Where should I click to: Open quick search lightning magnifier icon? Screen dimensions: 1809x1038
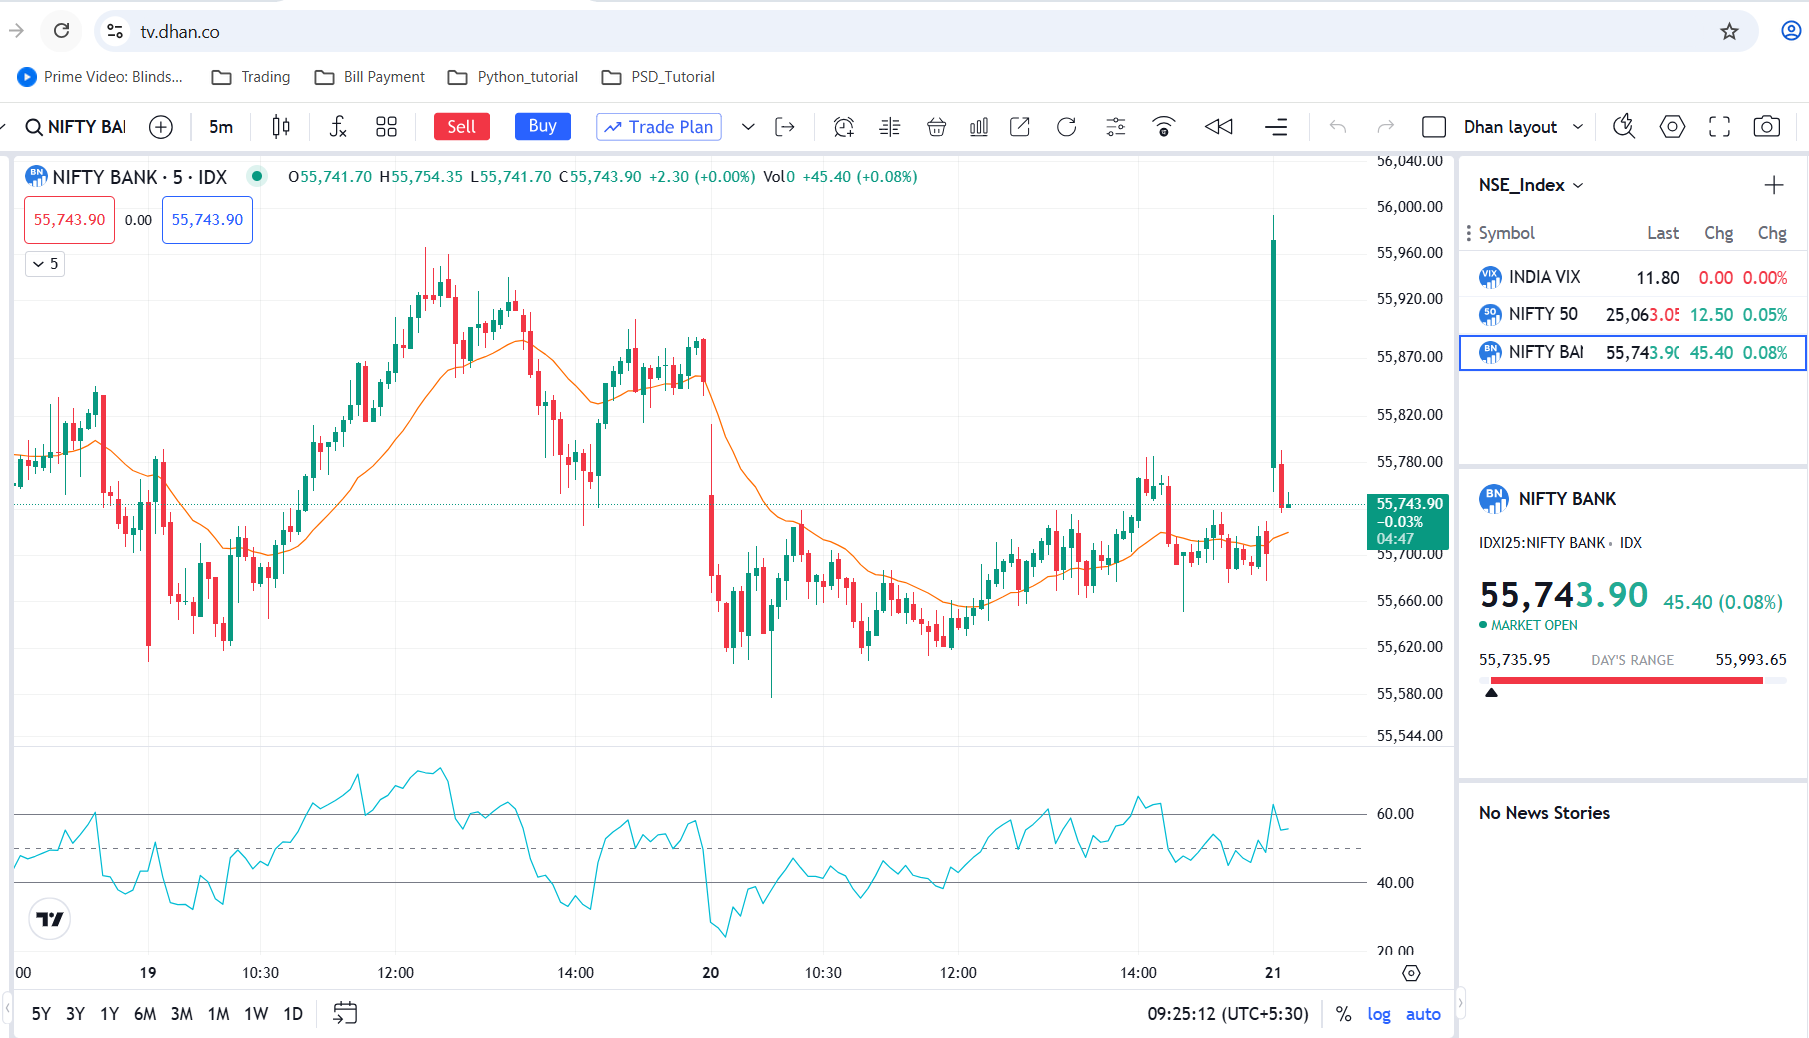pyautogui.click(x=1624, y=127)
